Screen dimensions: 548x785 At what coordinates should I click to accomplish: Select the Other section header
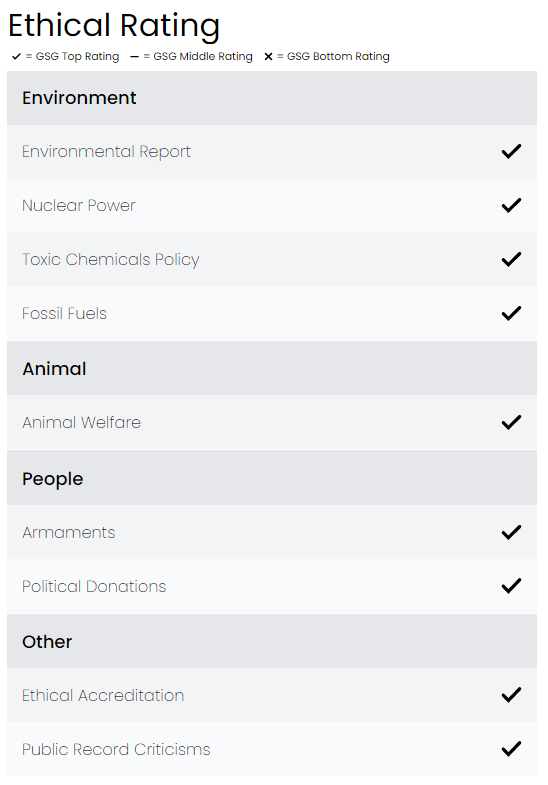[272, 641]
